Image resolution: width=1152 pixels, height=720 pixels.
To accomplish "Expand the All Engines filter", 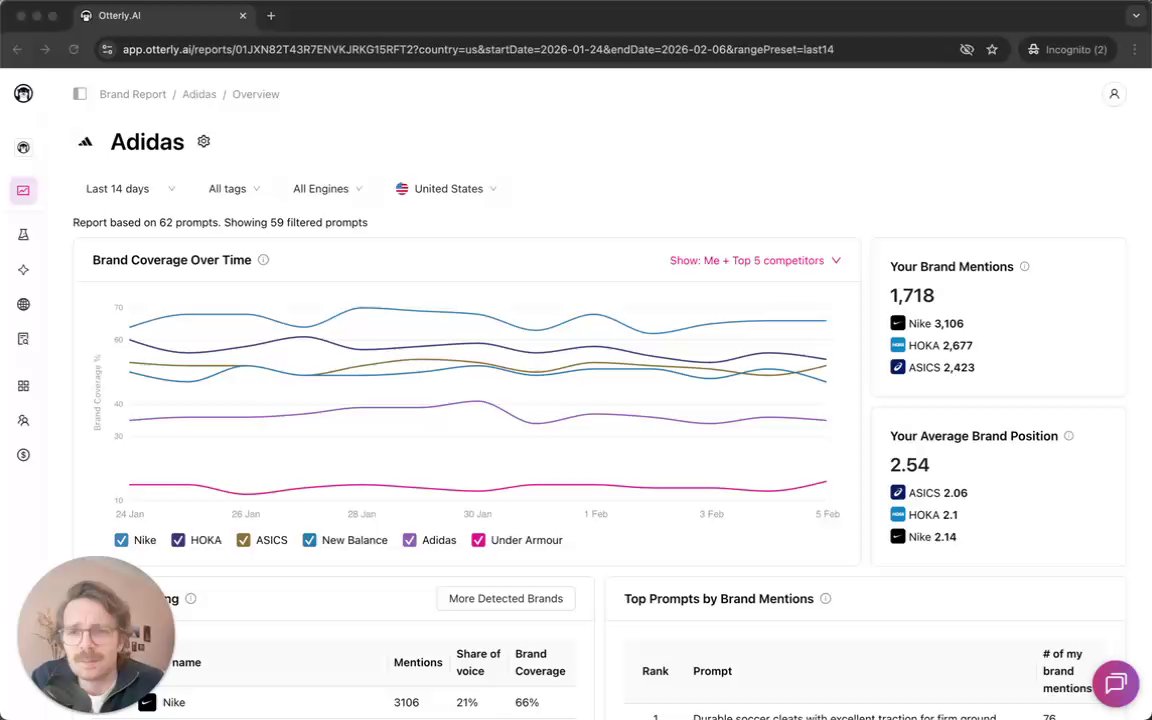I will [327, 189].
